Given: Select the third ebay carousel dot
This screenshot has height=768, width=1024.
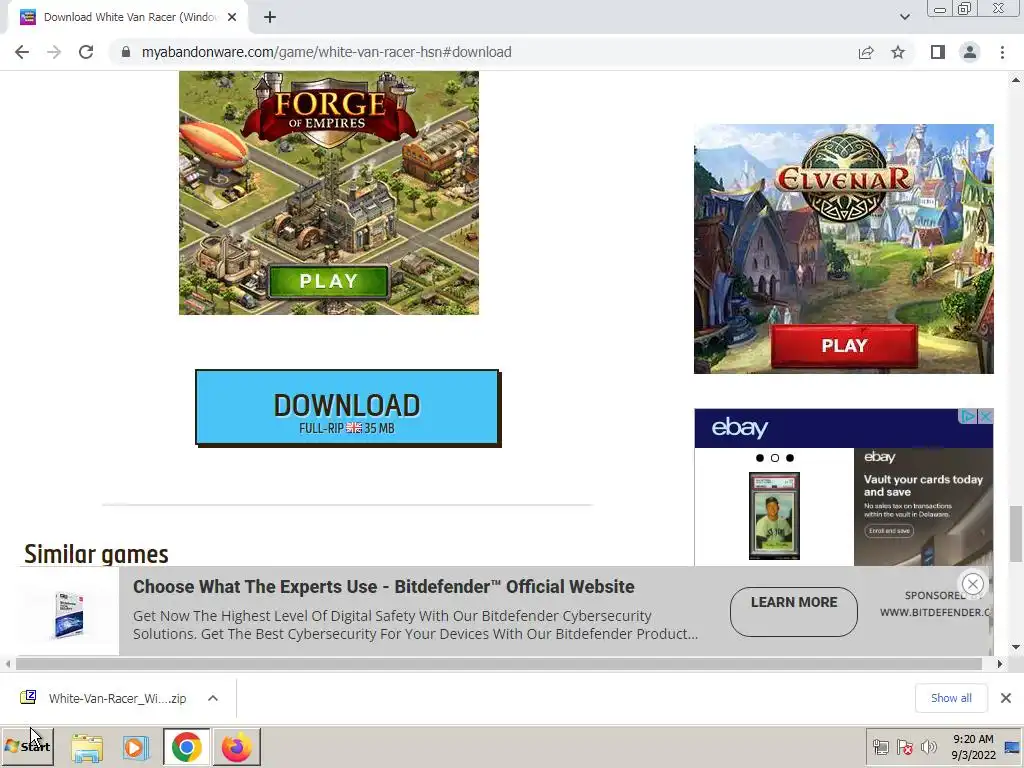Looking at the screenshot, I should coord(790,458).
